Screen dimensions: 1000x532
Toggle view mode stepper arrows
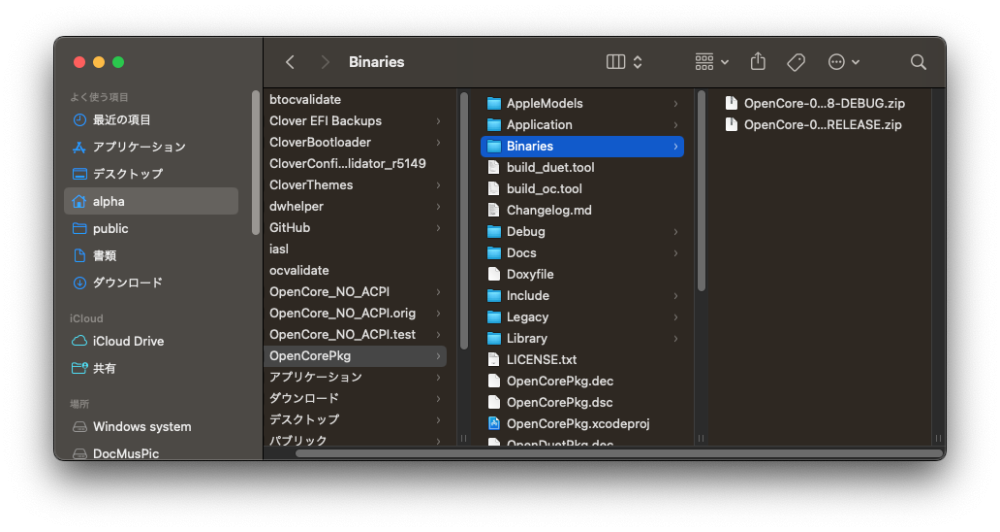pos(637,62)
